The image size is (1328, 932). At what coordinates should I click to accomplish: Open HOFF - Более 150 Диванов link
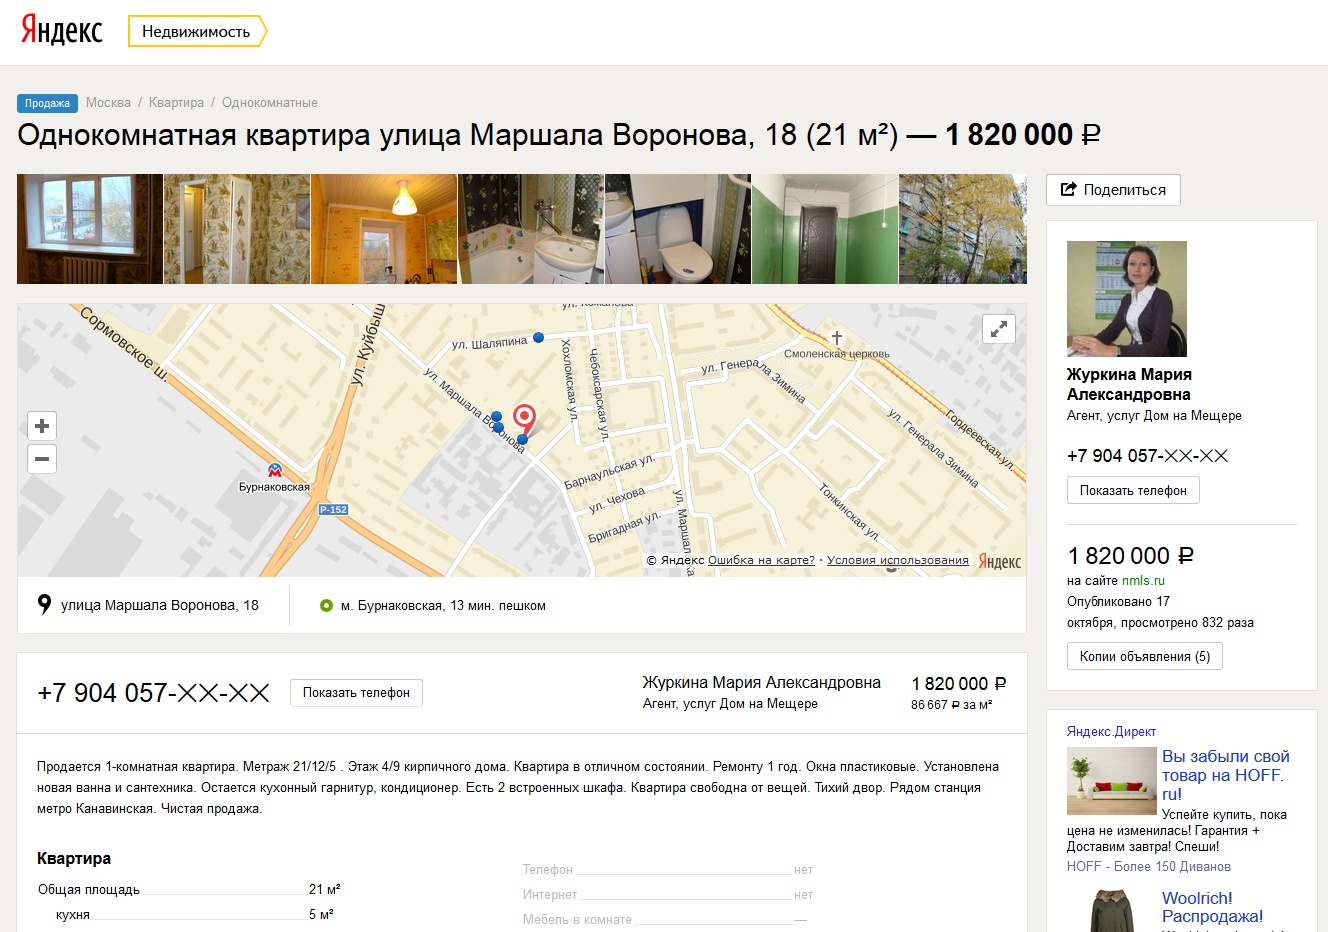click(1149, 867)
